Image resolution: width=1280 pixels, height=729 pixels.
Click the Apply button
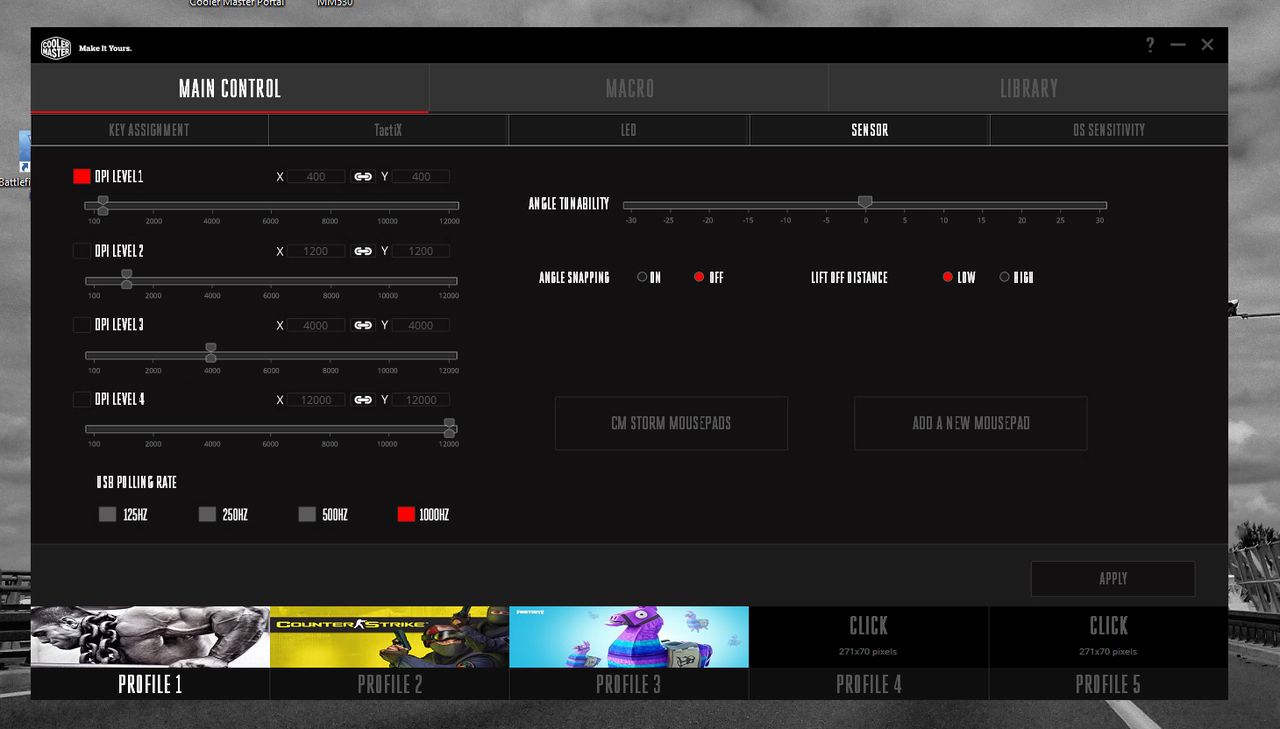click(1113, 579)
